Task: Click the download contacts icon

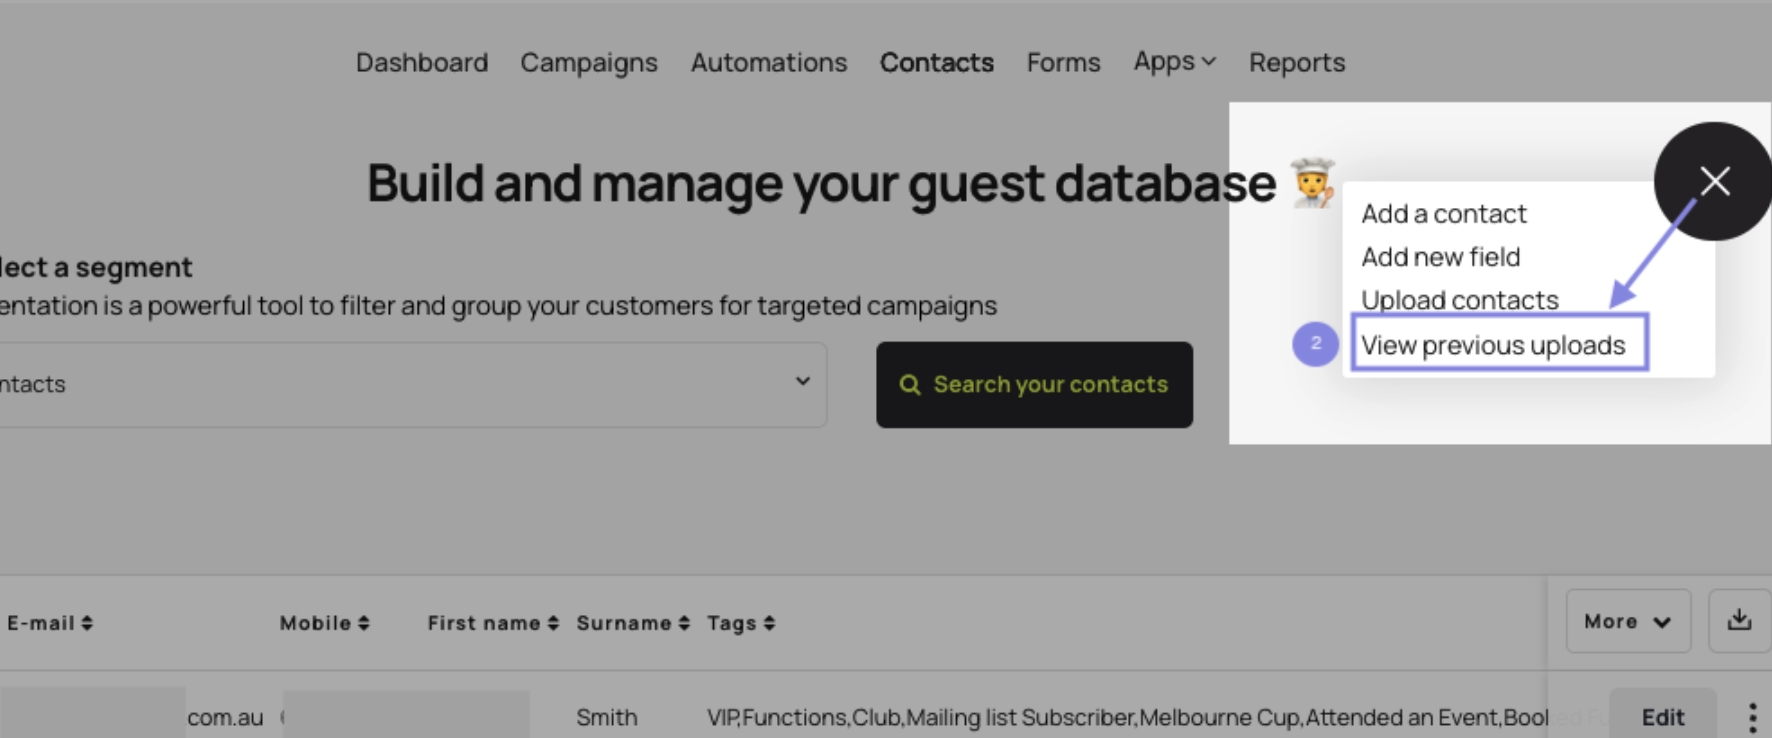Action: pyautogui.click(x=1739, y=621)
